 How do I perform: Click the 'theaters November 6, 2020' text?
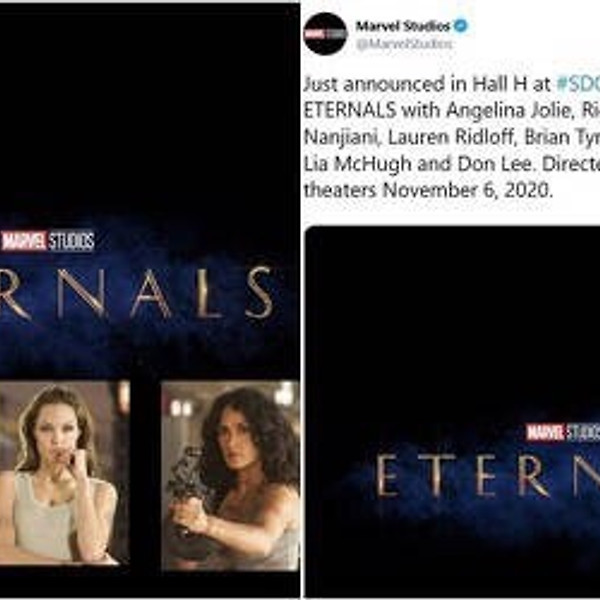coord(428,190)
